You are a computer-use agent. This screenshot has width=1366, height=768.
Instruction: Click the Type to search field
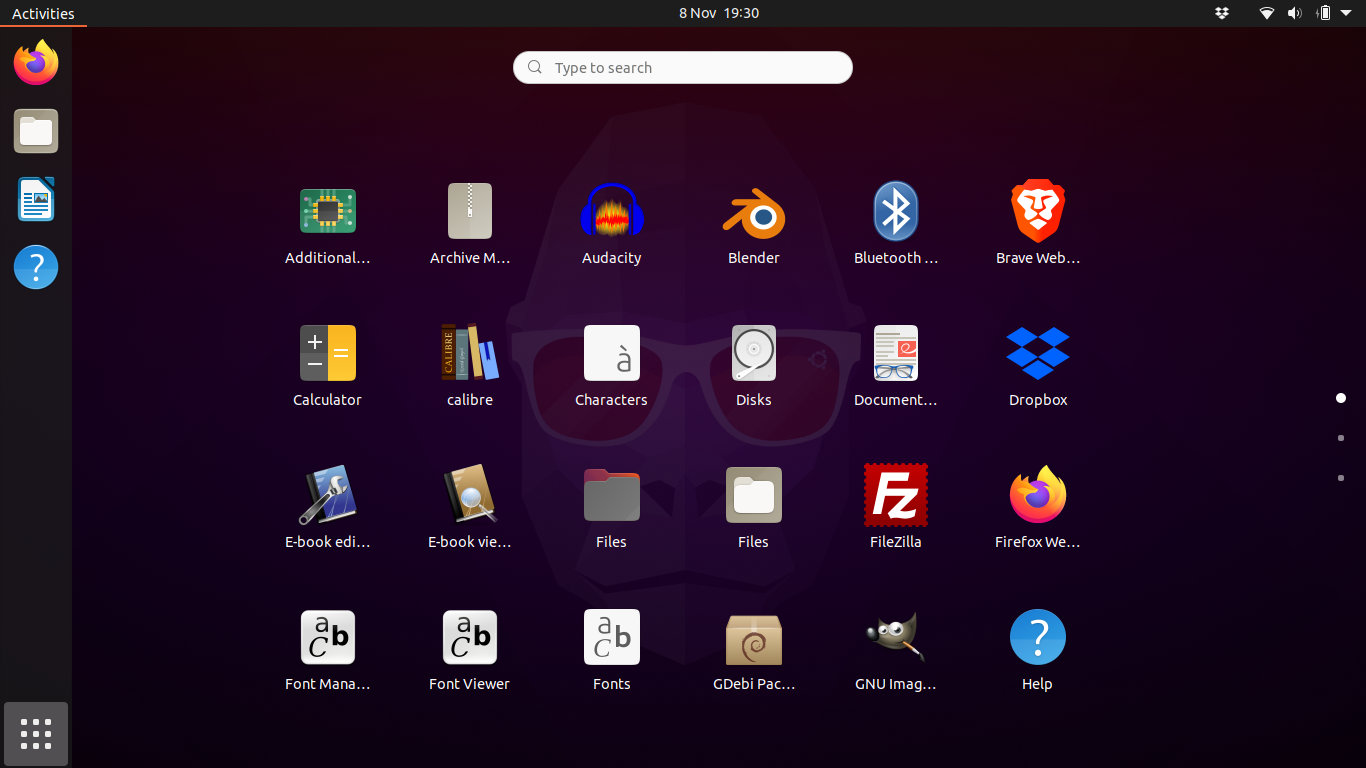(x=683, y=67)
